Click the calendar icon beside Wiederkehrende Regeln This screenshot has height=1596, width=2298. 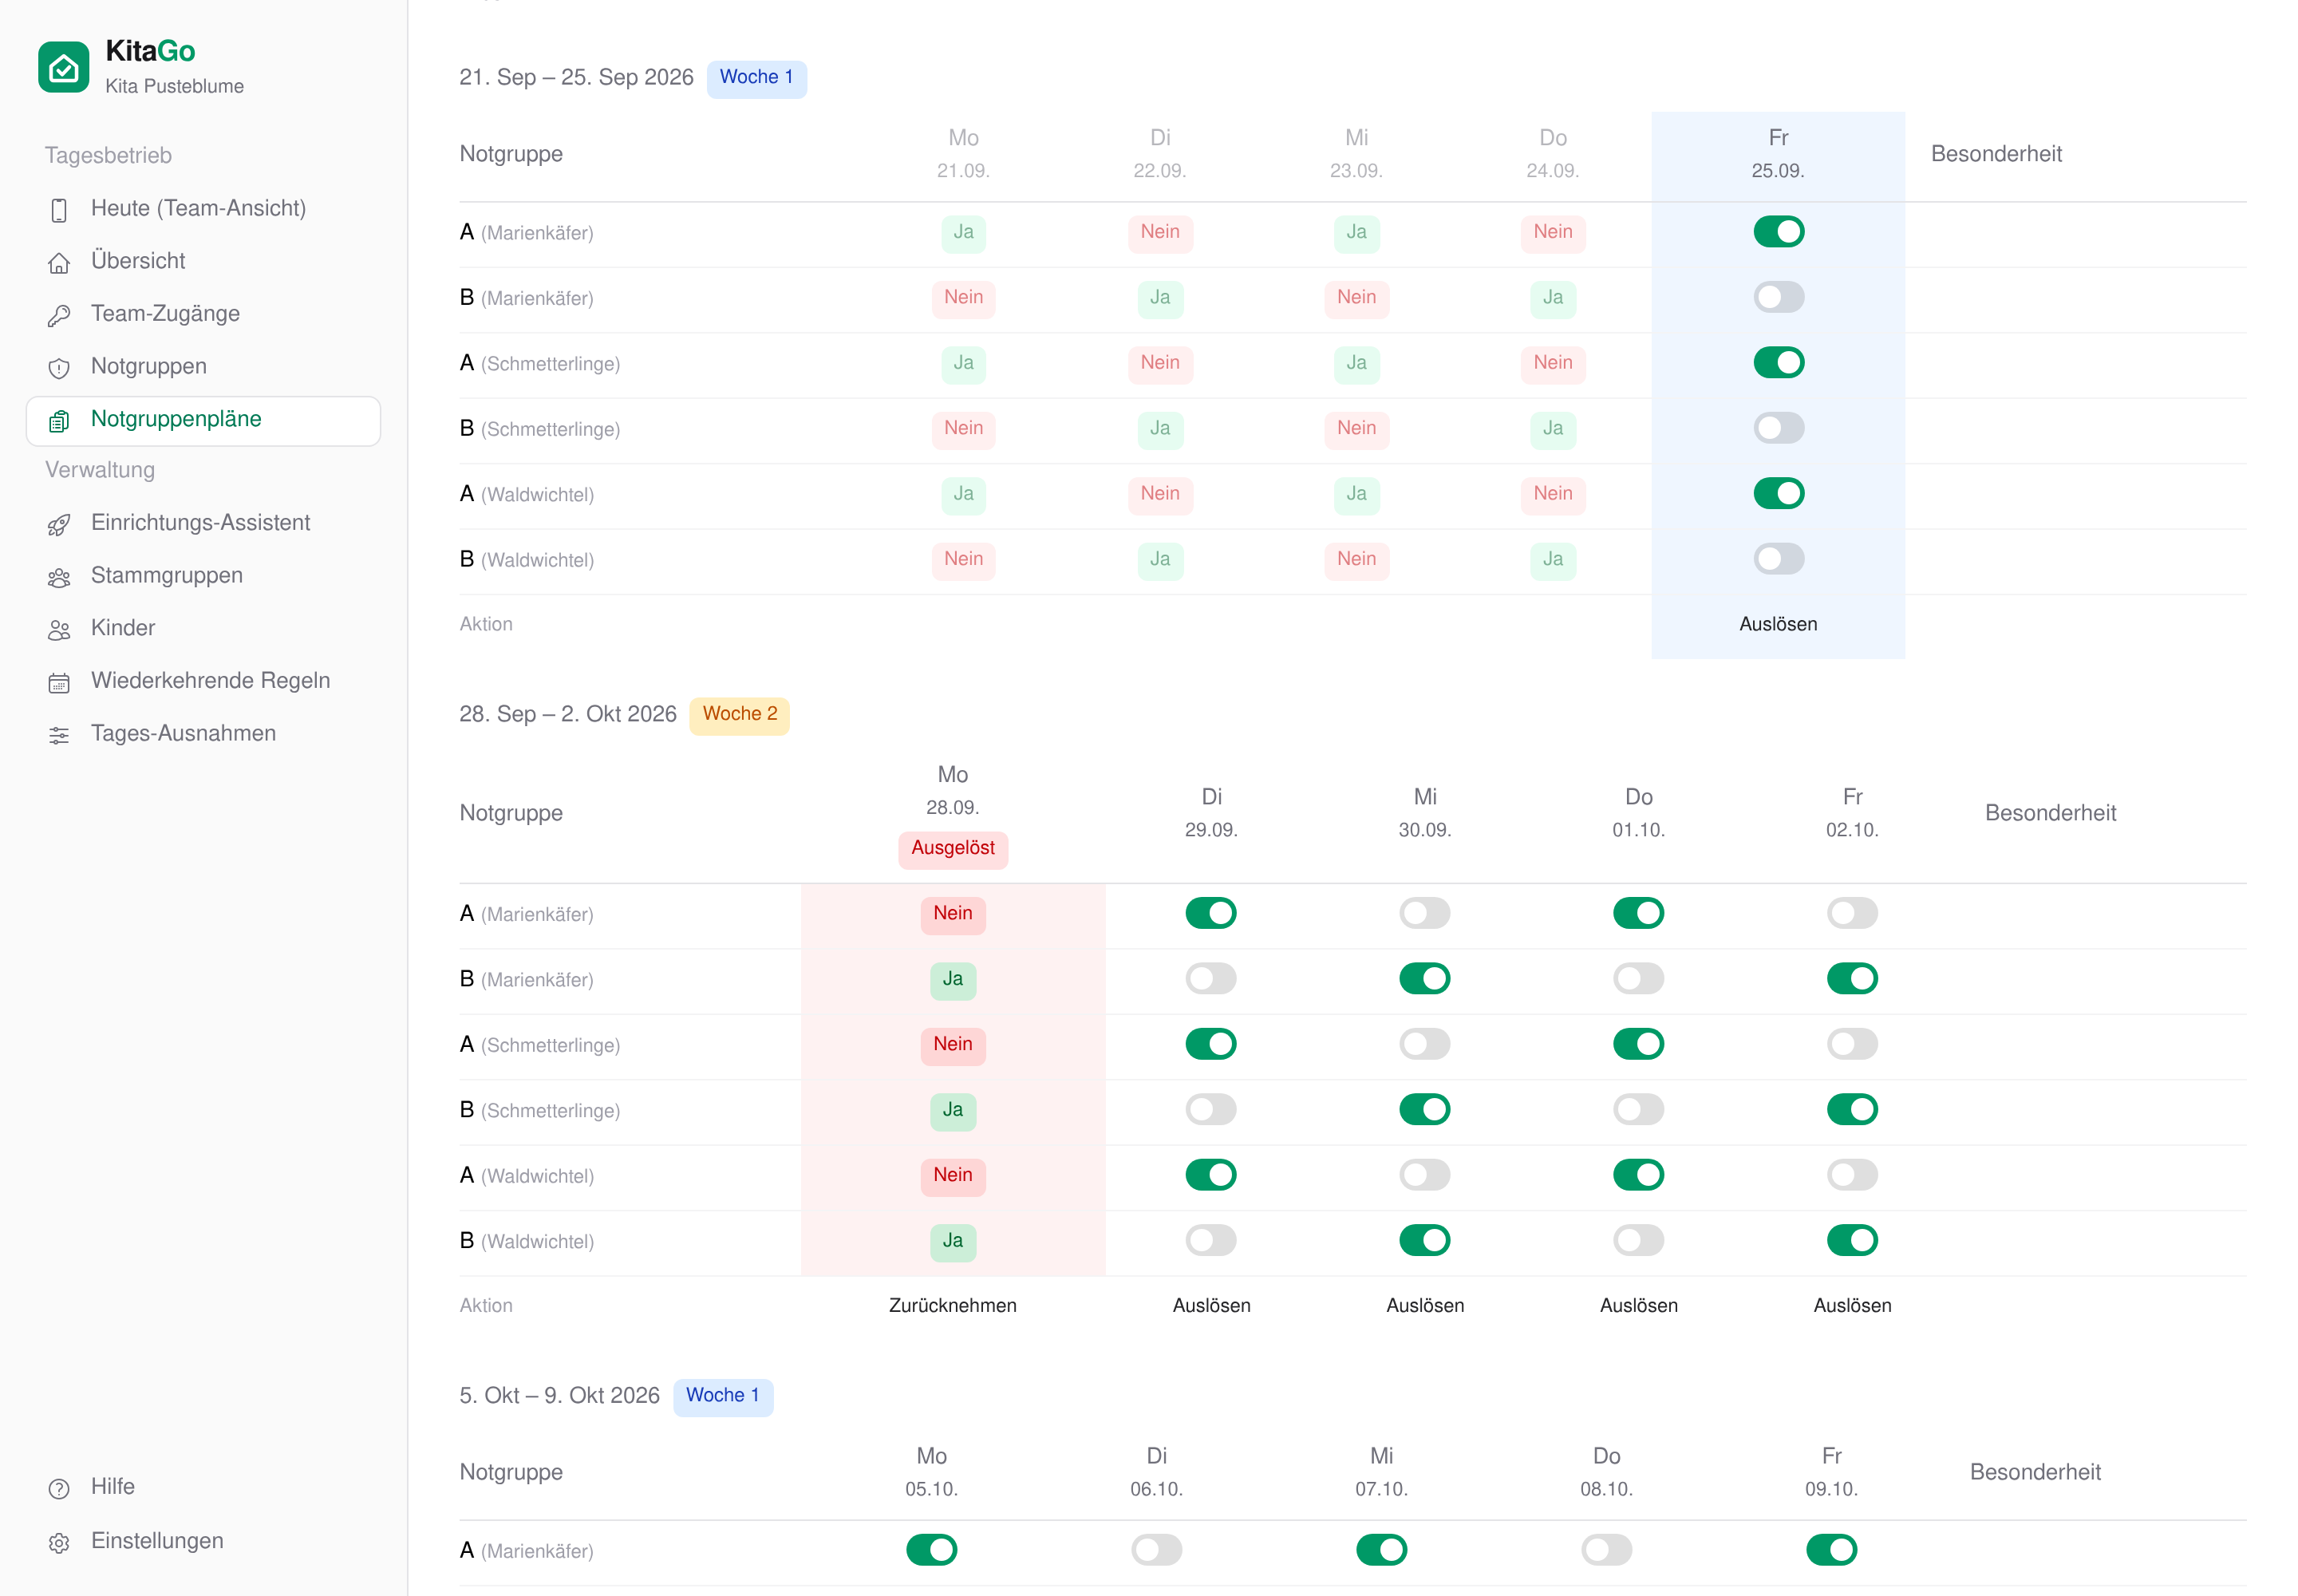(x=59, y=683)
